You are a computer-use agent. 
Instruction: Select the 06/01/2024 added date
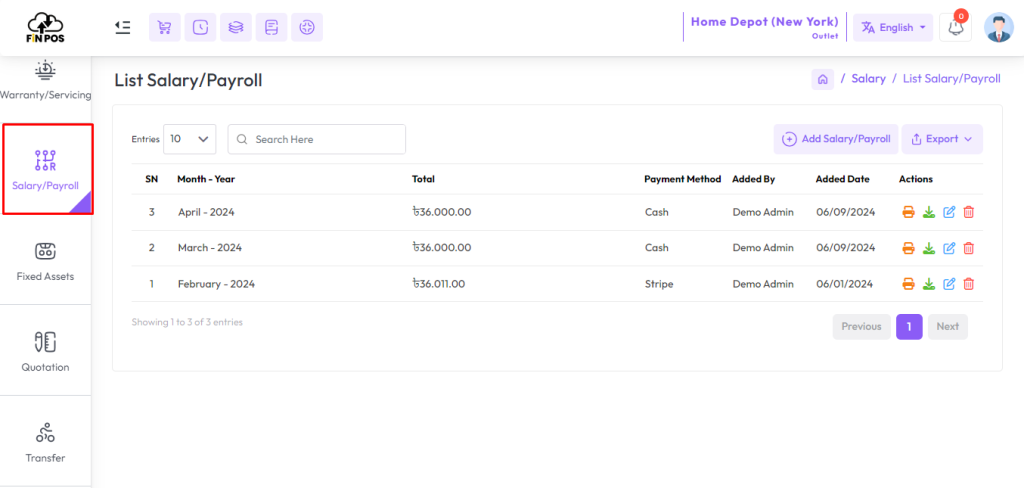pyautogui.click(x=845, y=284)
